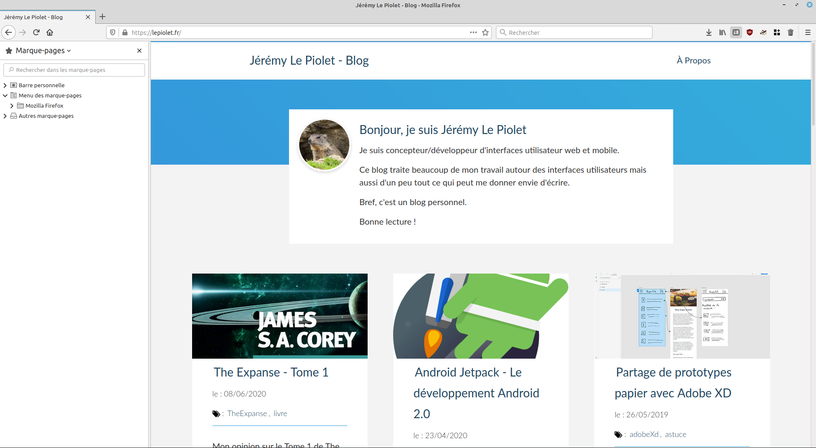Show site security padlock info
The height and width of the screenshot is (448, 816).
124,32
